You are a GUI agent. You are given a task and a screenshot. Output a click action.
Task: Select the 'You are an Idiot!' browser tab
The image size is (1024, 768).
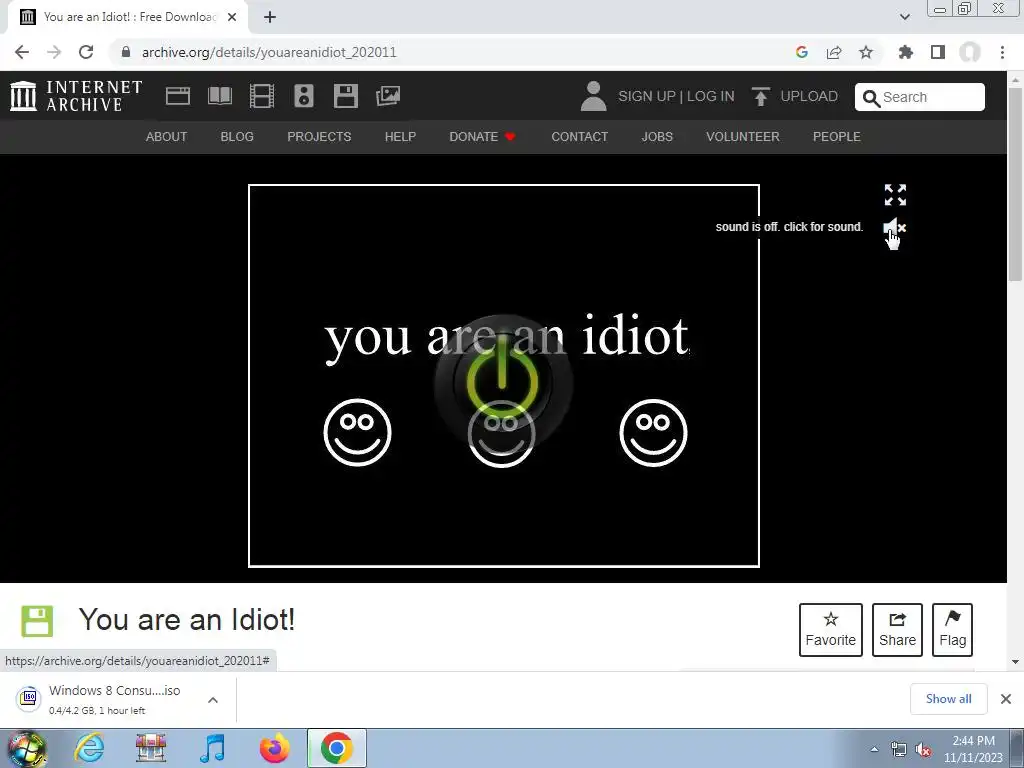pos(128,17)
